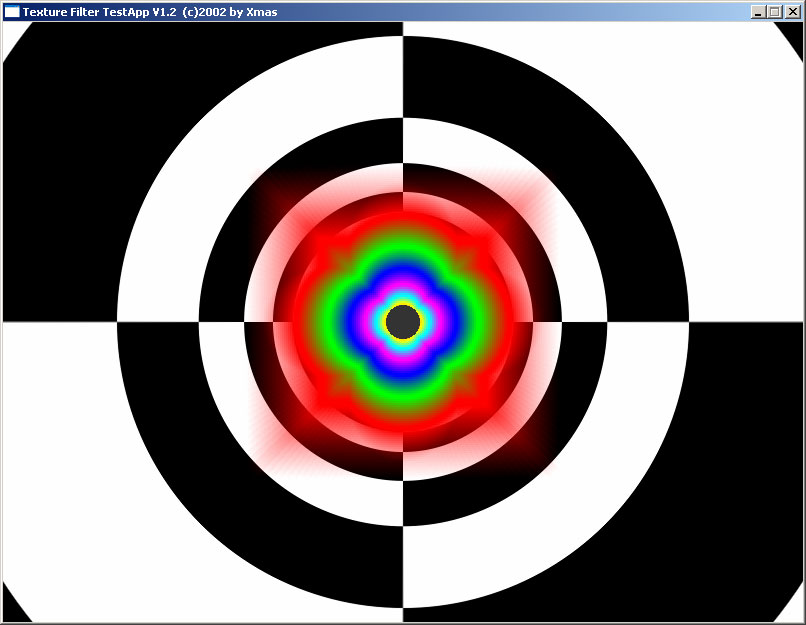The image size is (806, 625).
Task: Minimize the Texture Filter TestApp window
Action: 758,12
